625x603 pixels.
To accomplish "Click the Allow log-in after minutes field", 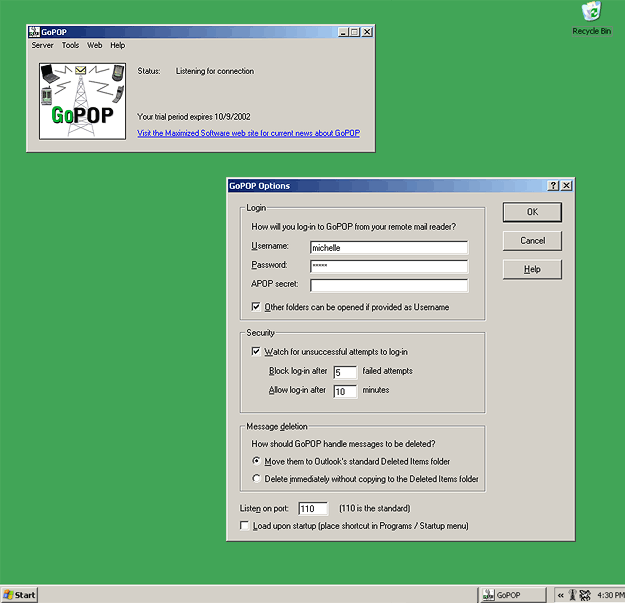I will click(345, 391).
